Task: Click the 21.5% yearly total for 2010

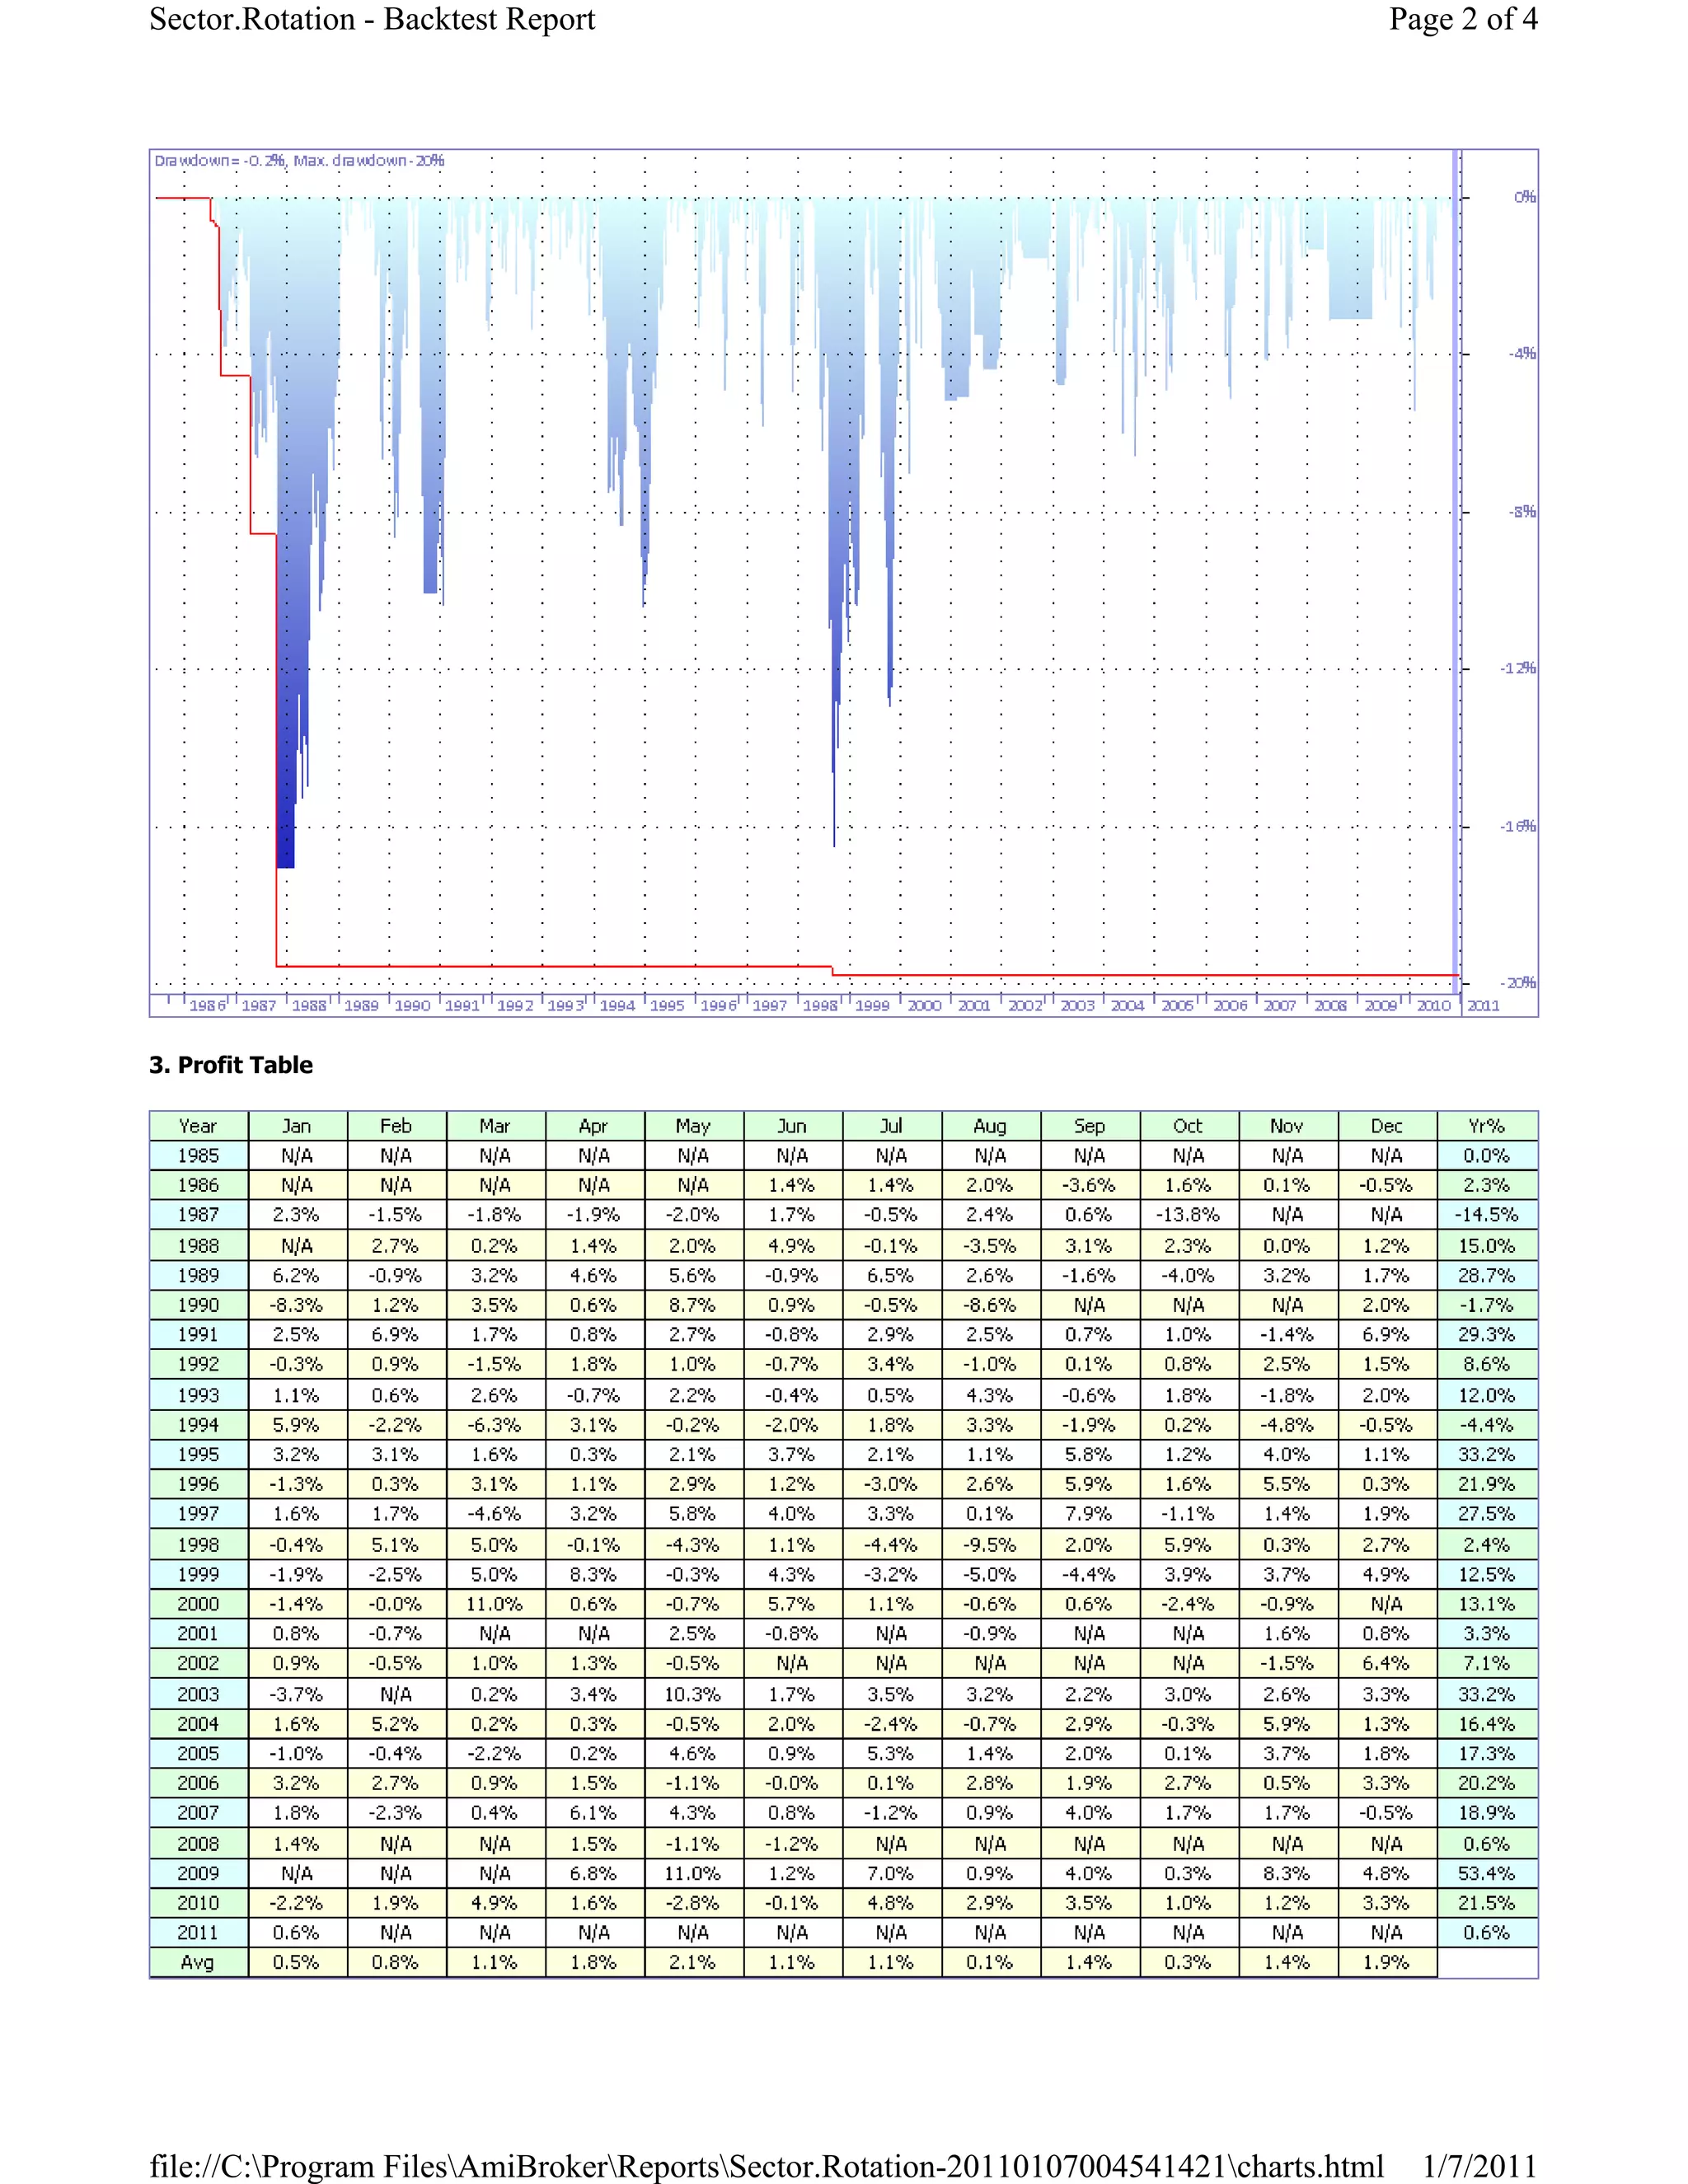Action: 1487,1903
